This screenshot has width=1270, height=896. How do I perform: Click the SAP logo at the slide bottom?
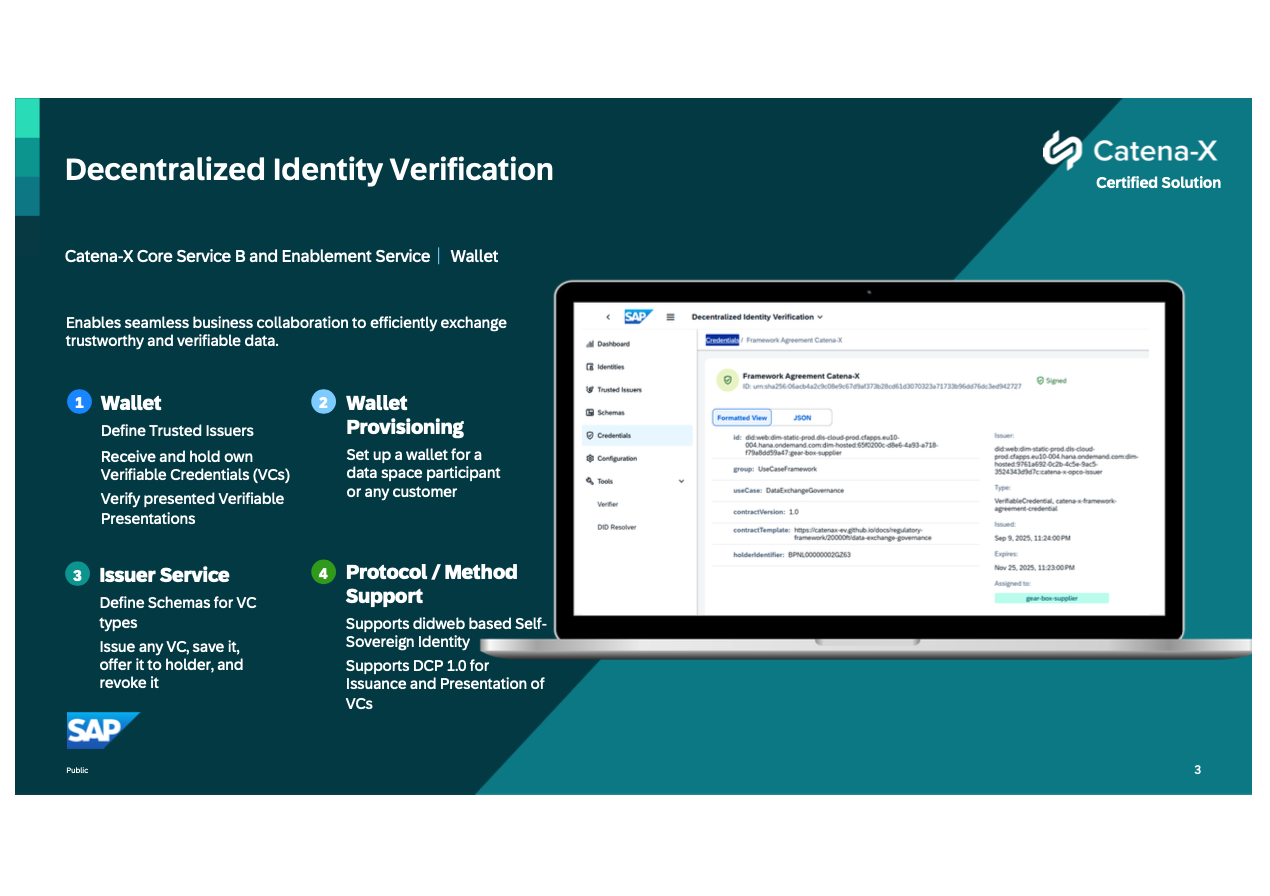coord(103,730)
